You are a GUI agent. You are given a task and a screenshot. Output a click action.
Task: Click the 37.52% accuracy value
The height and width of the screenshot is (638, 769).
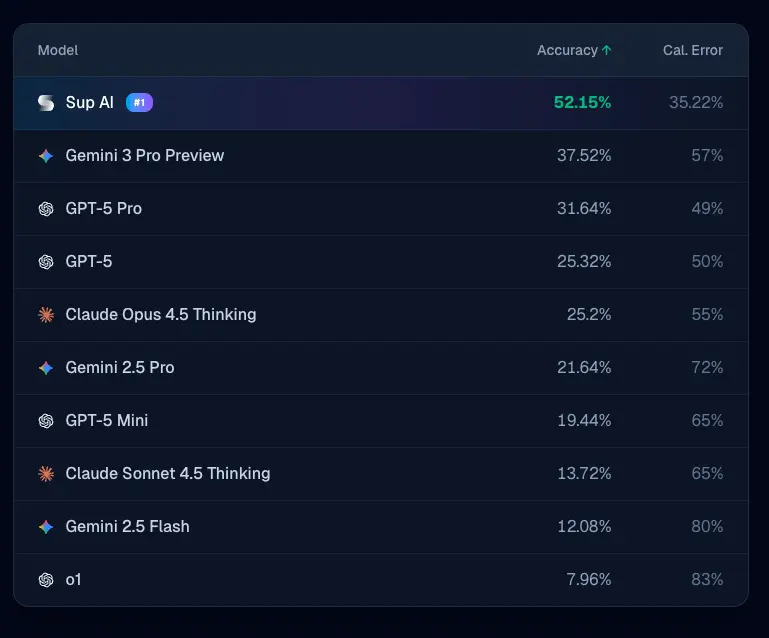pos(584,155)
